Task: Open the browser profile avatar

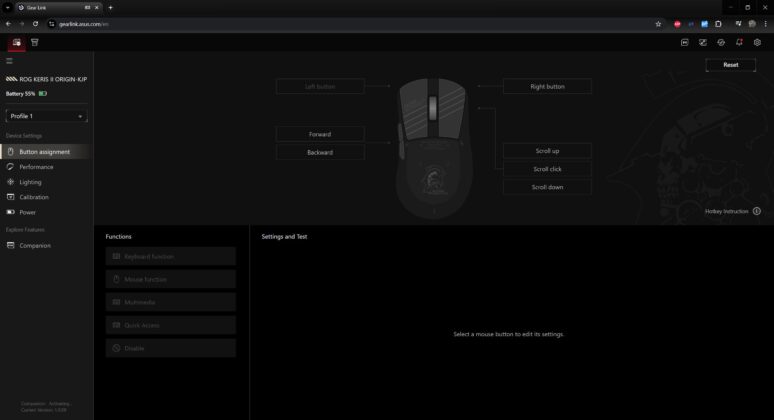Action: (x=752, y=24)
